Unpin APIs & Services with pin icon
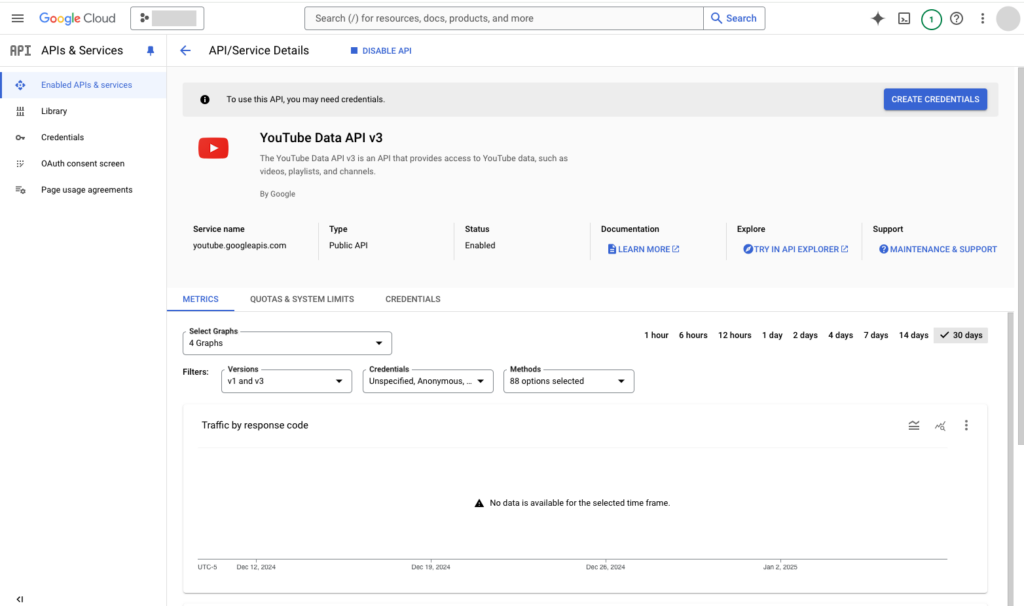This screenshot has height=606, width=1024. coord(150,51)
